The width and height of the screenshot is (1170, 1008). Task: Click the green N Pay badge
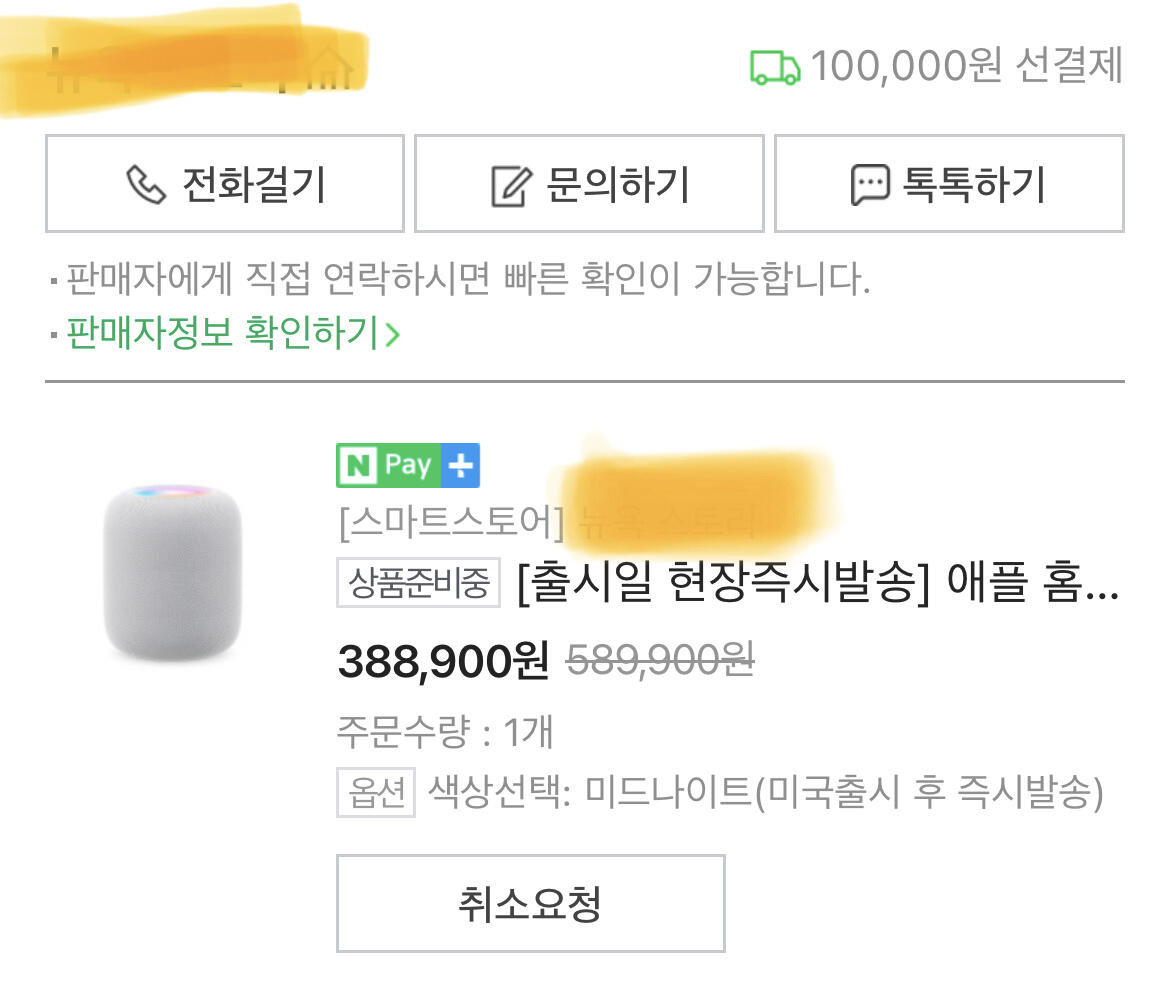[x=388, y=465]
